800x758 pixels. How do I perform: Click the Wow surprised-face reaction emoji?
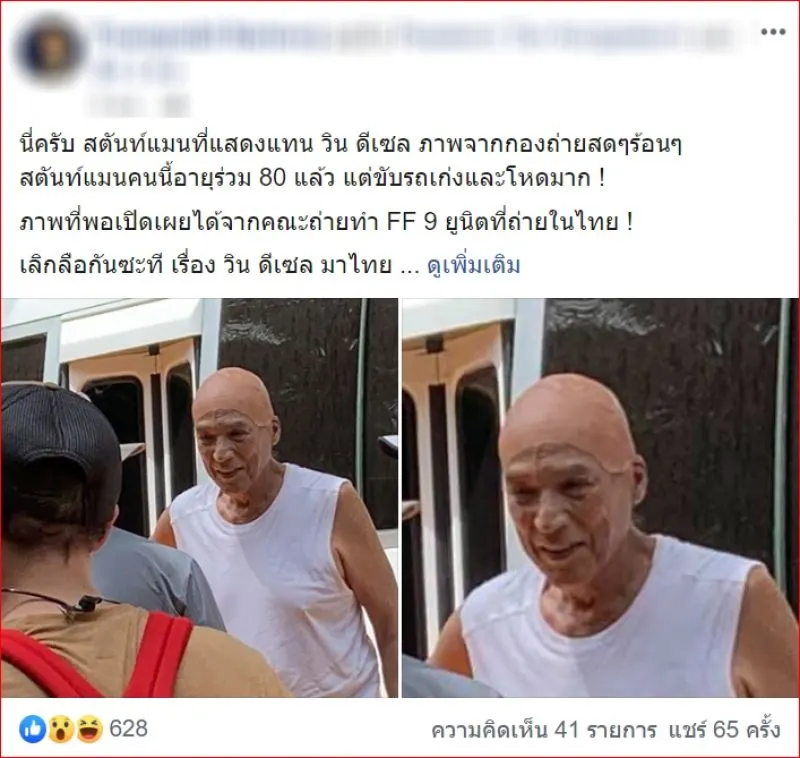click(61, 729)
